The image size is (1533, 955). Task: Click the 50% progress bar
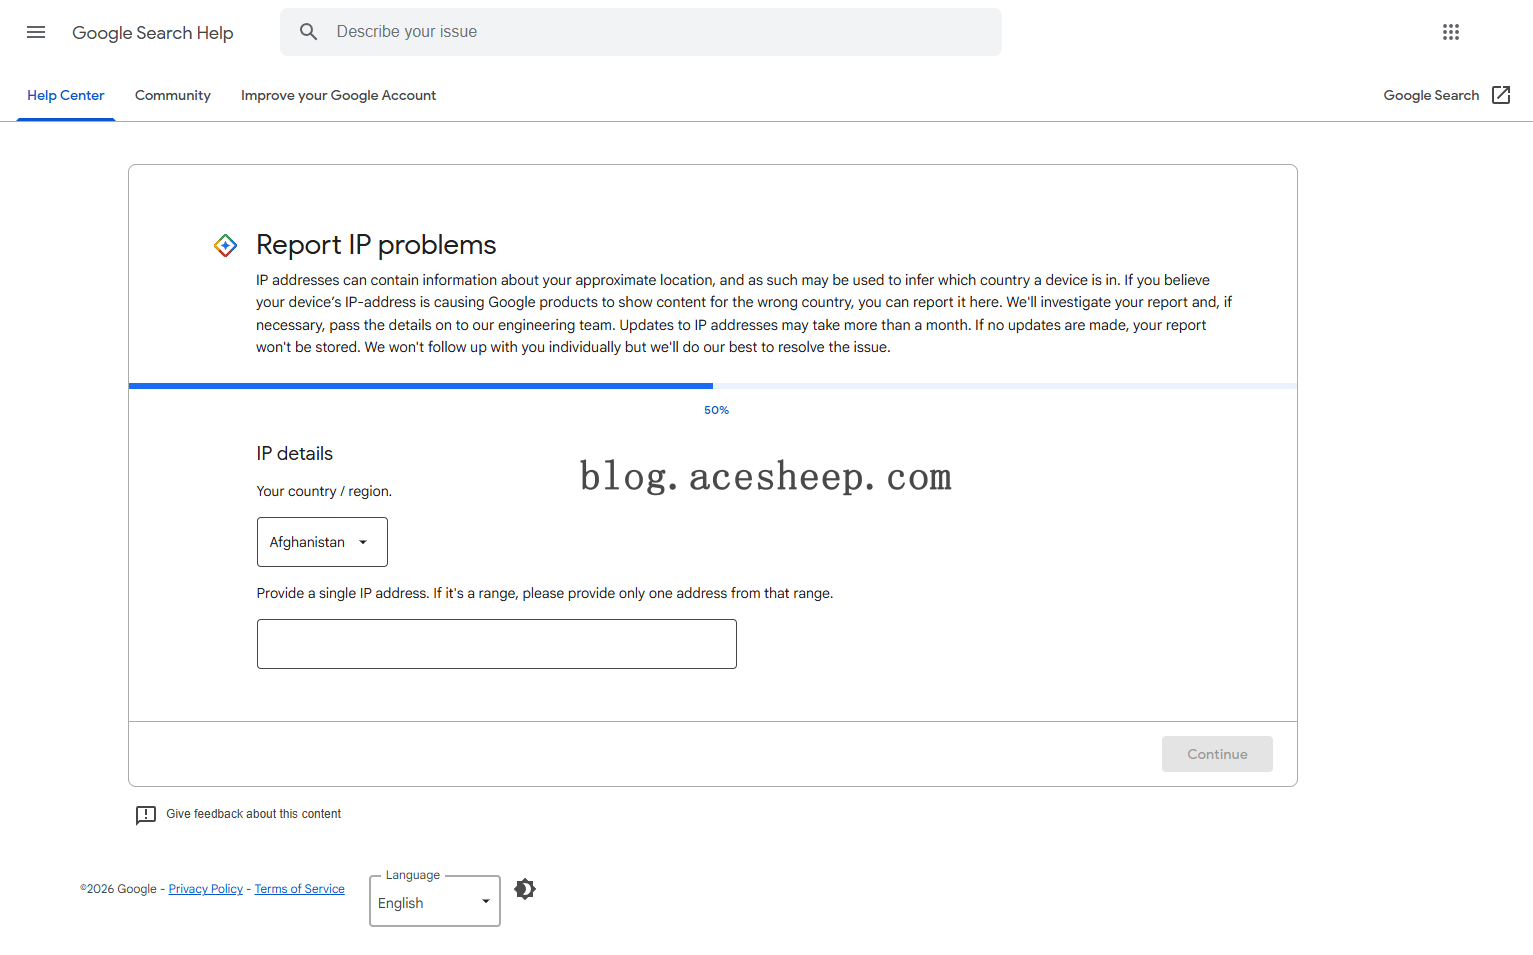tap(712, 386)
